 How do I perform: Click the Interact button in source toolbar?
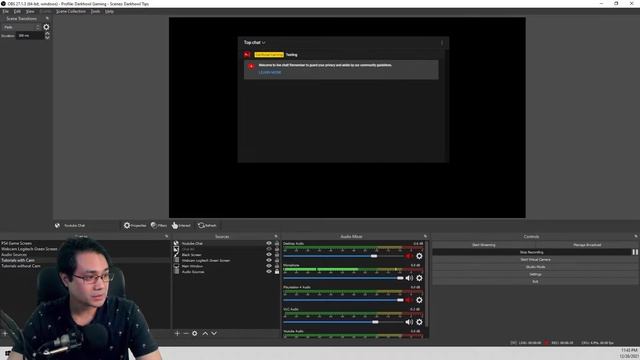pyautogui.click(x=181, y=225)
